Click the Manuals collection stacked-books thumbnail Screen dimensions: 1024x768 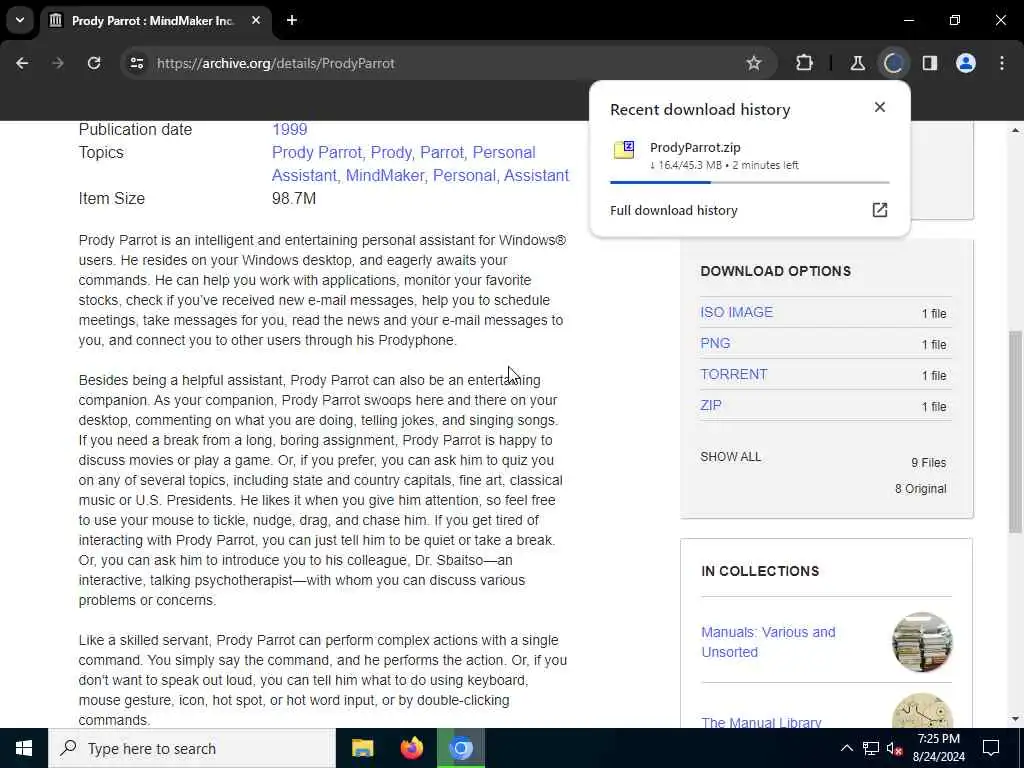click(922, 642)
